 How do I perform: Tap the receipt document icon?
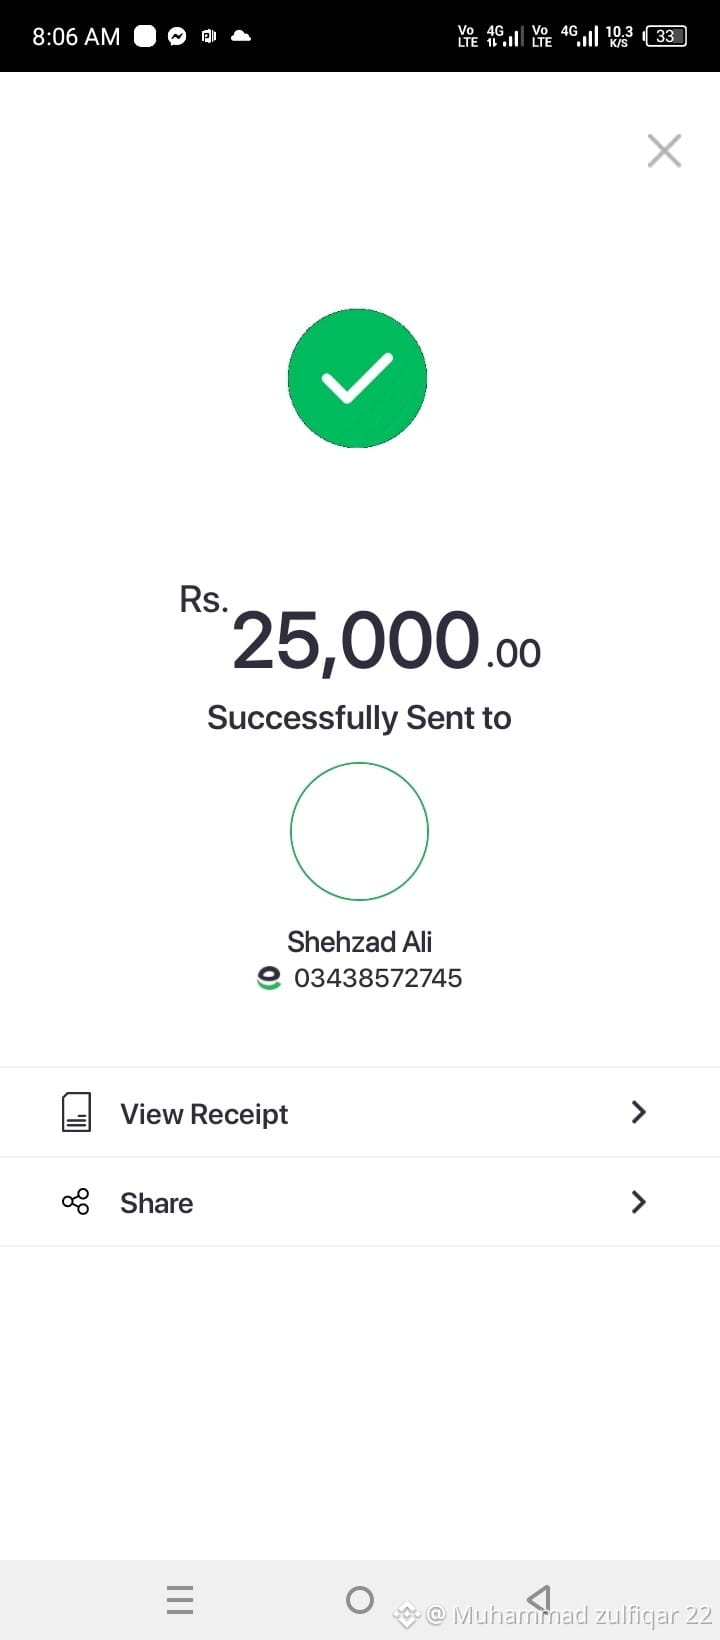77,1112
